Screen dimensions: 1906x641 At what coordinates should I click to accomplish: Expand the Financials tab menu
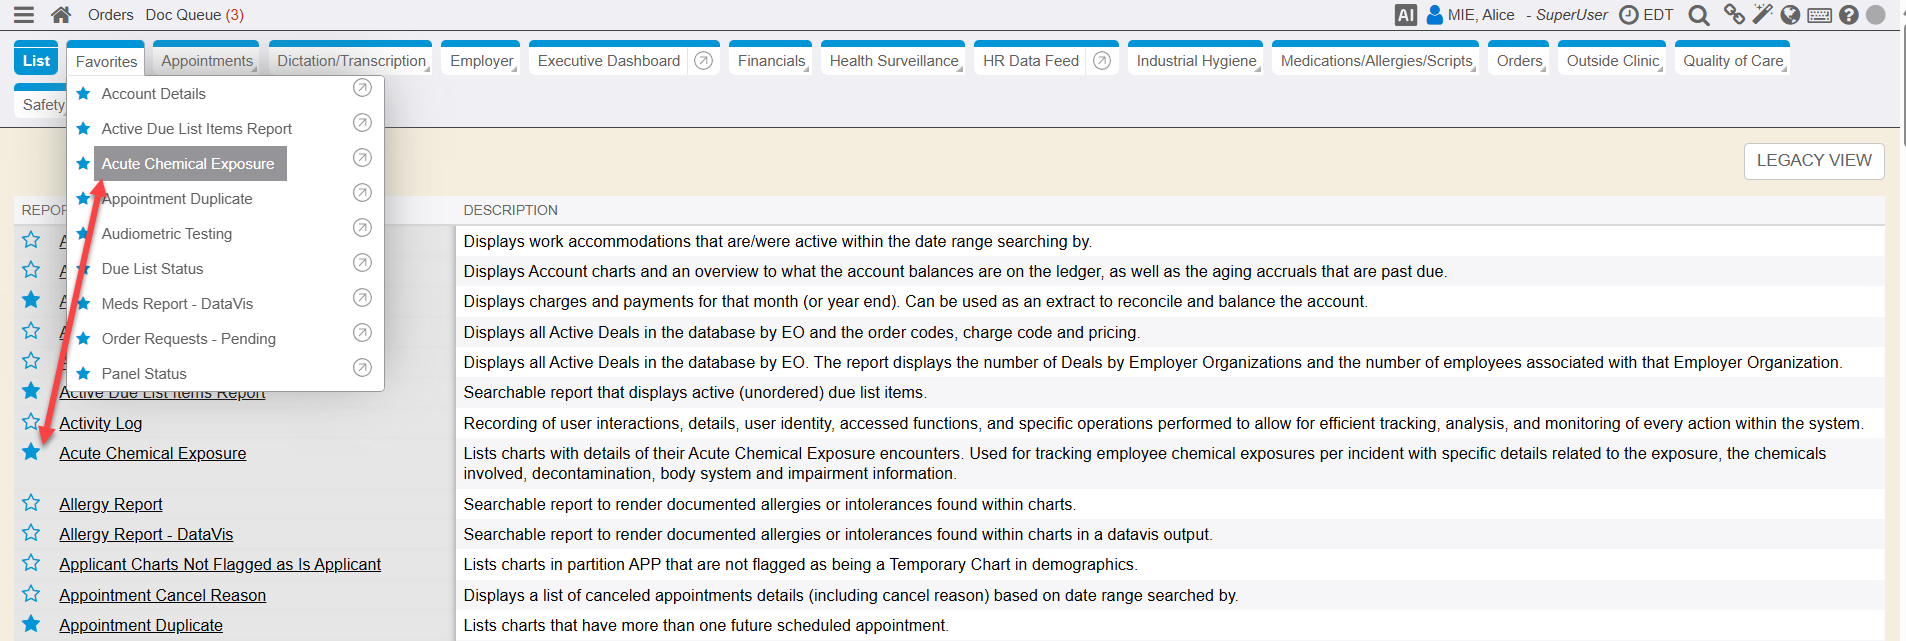tap(771, 61)
